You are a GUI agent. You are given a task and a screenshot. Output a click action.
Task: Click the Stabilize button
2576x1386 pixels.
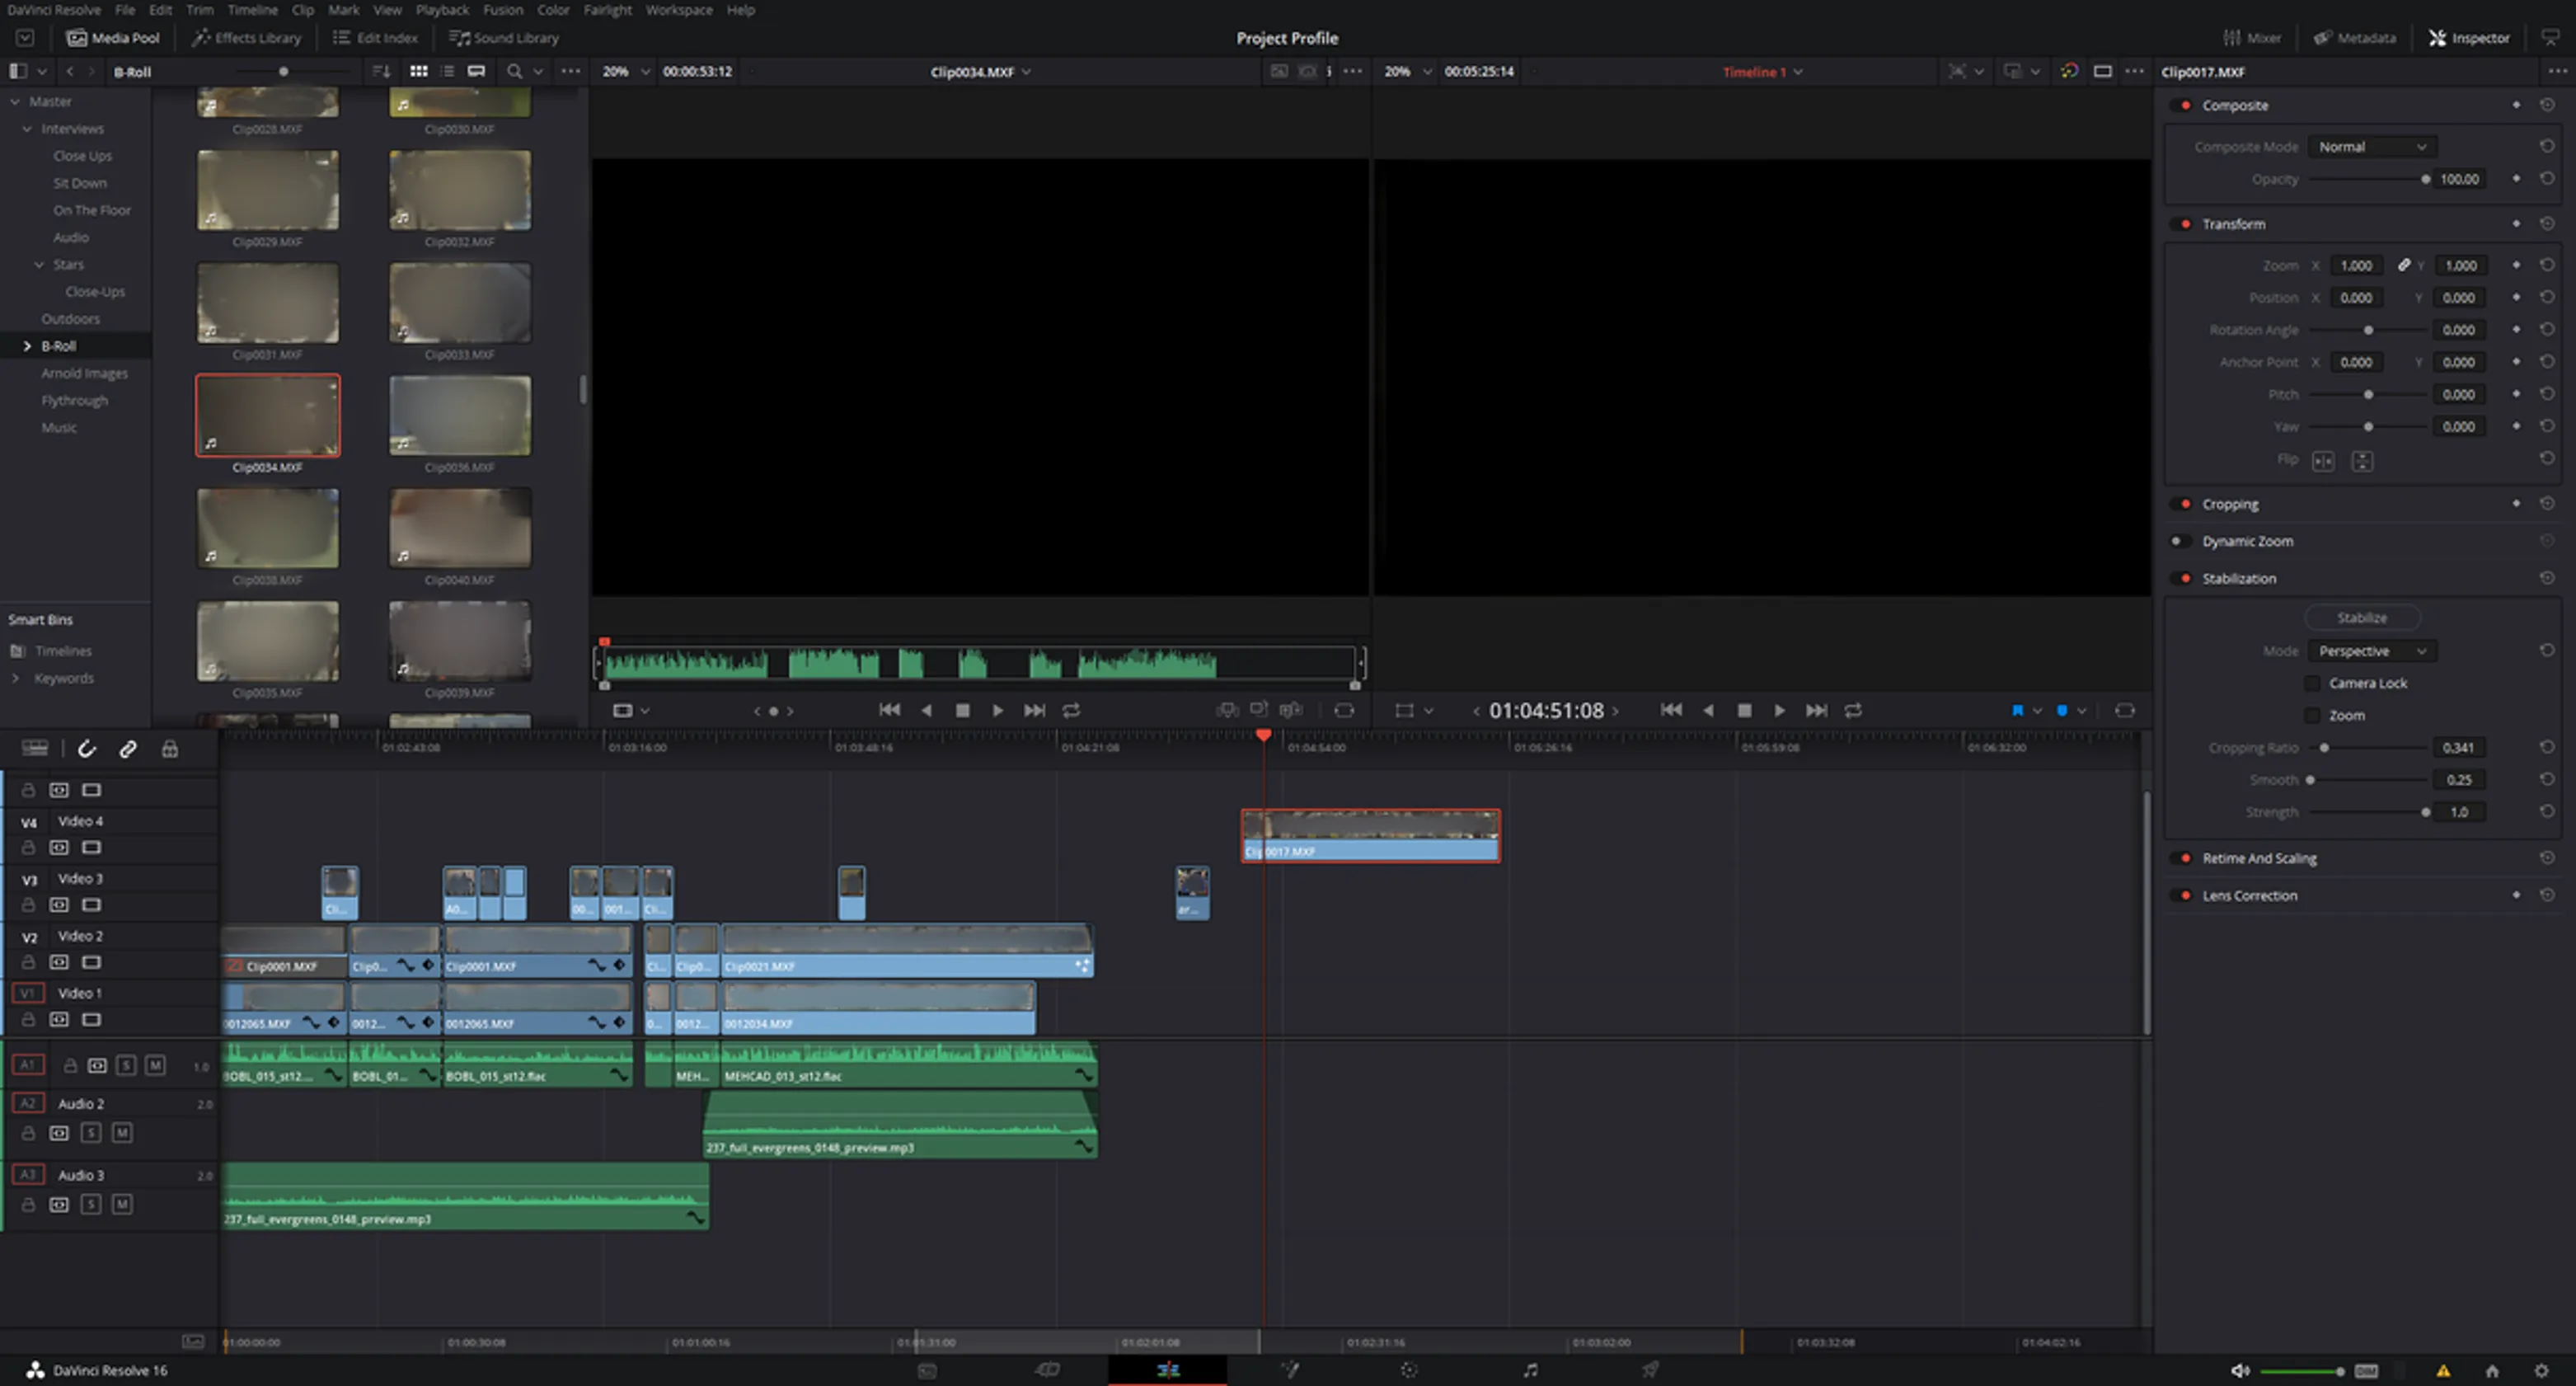point(2362,617)
